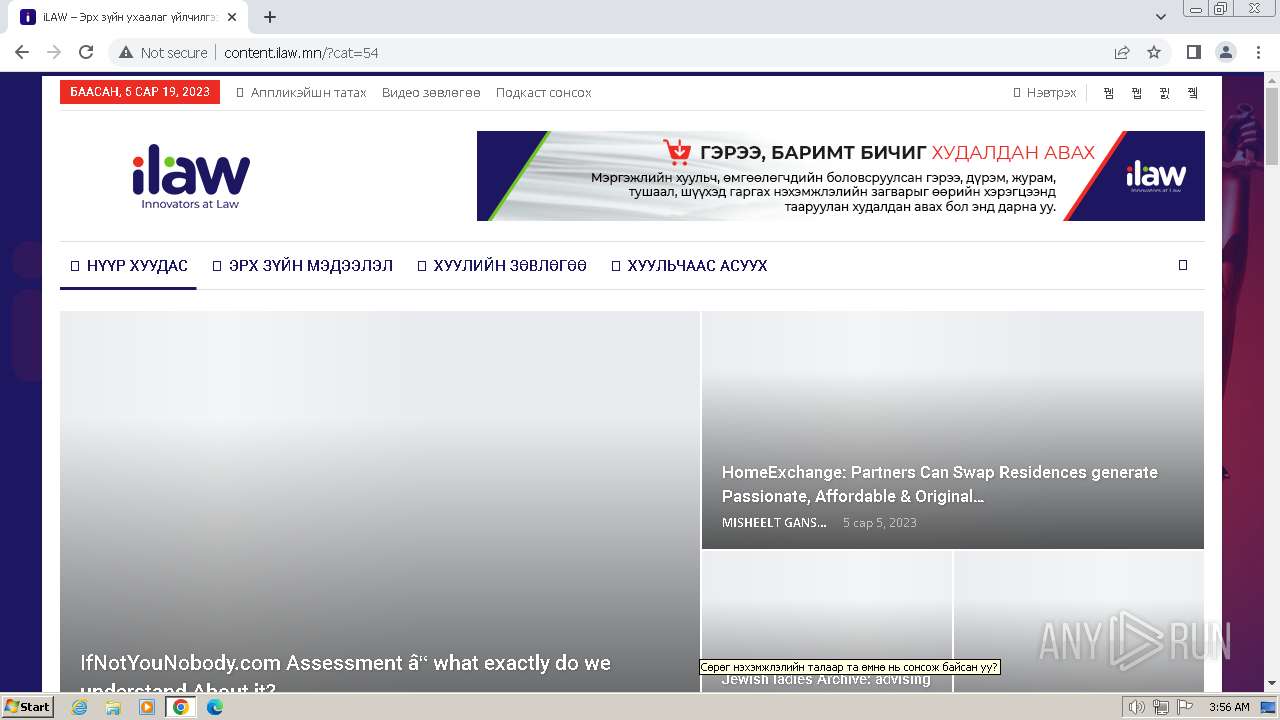Click the share page icon in address bar
The width and height of the screenshot is (1280, 720).
point(1122,52)
